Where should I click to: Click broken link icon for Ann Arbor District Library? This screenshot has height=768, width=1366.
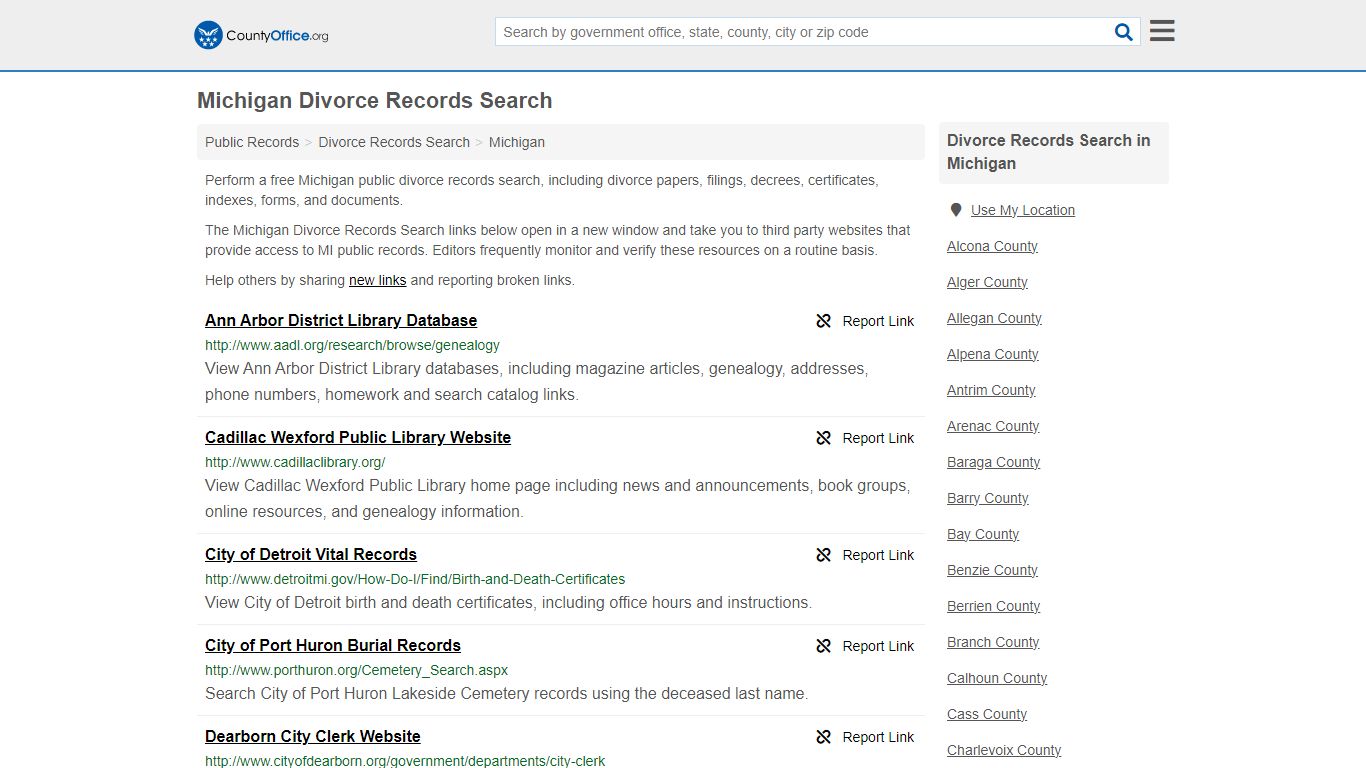[x=824, y=321]
